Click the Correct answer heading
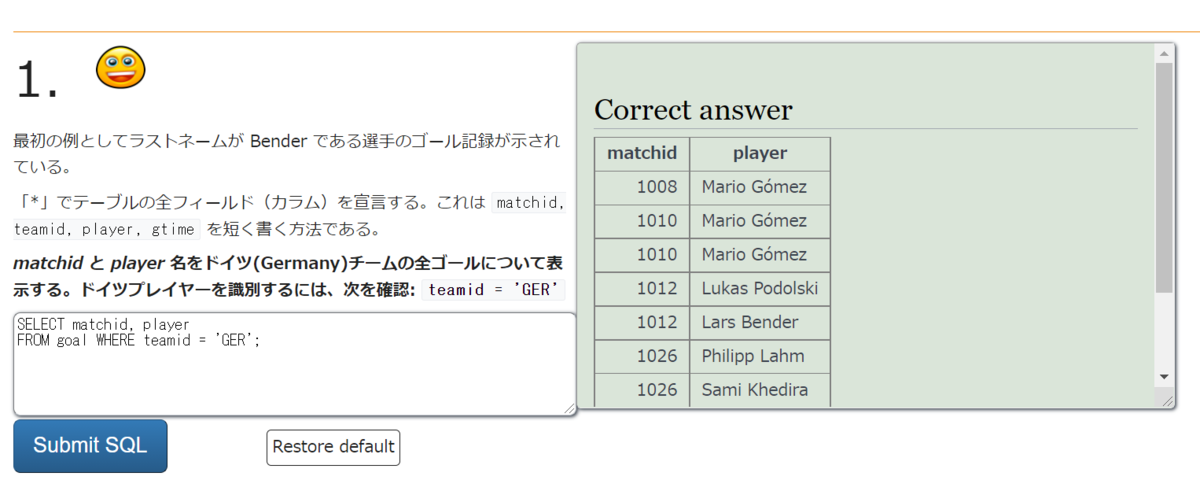The height and width of the screenshot is (491, 1200). coord(693,110)
